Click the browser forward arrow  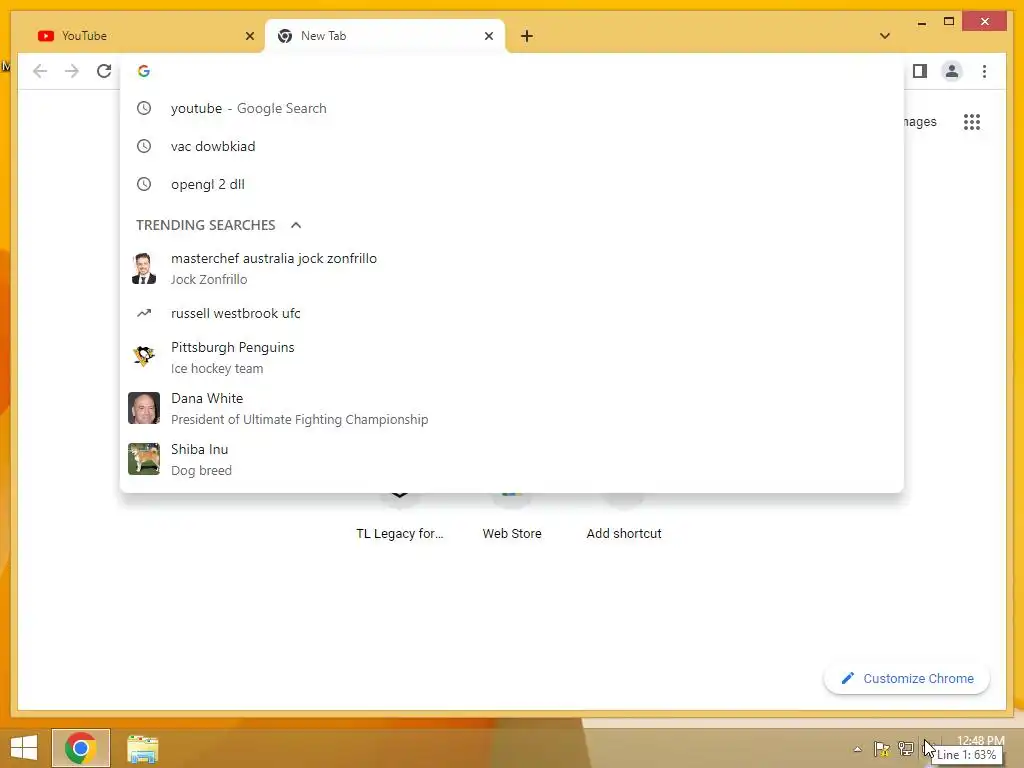pyautogui.click(x=72, y=71)
